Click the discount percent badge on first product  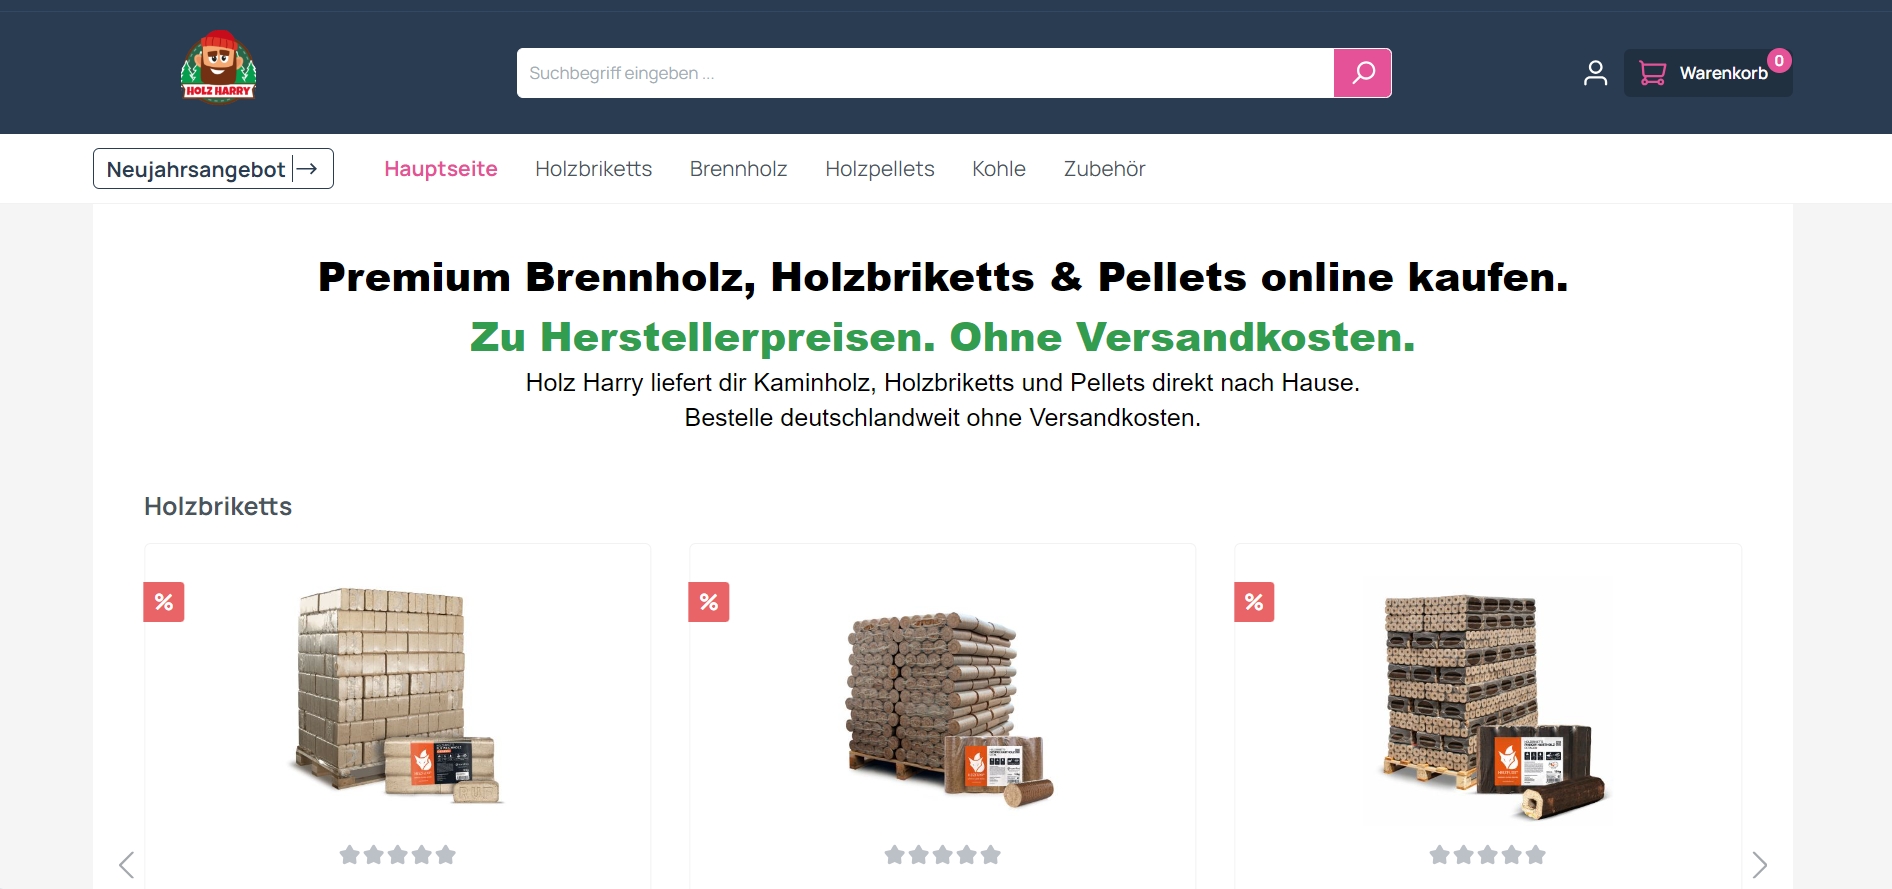point(164,602)
